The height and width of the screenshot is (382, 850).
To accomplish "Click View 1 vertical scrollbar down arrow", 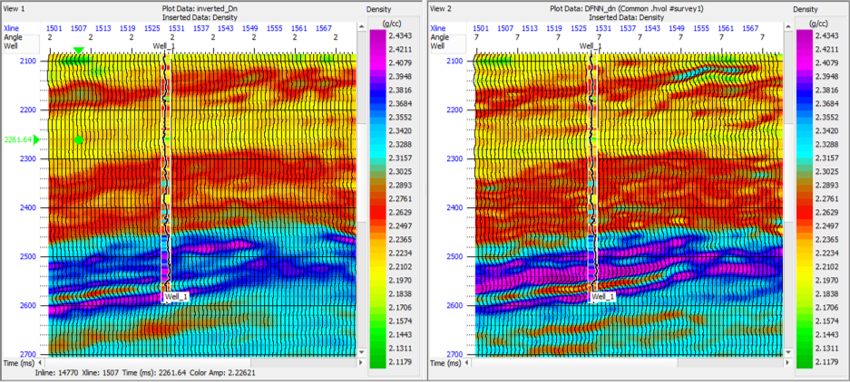I will tap(362, 352).
